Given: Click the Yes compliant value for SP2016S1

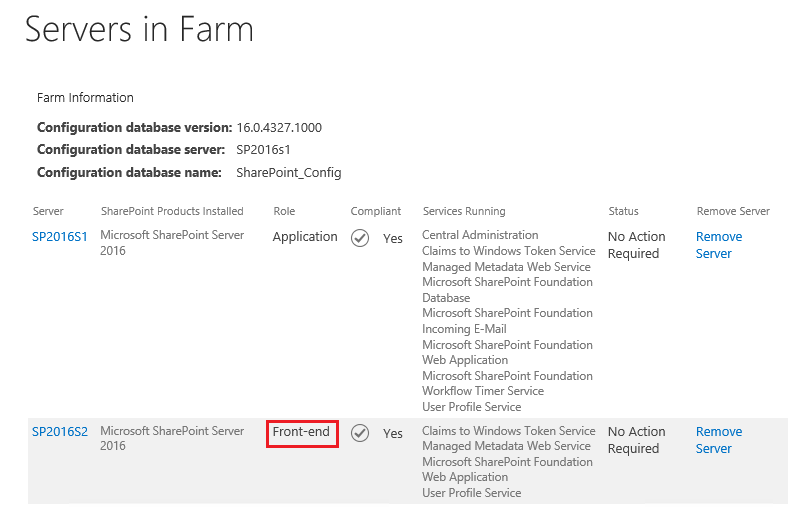Looking at the screenshot, I should pyautogui.click(x=393, y=239).
